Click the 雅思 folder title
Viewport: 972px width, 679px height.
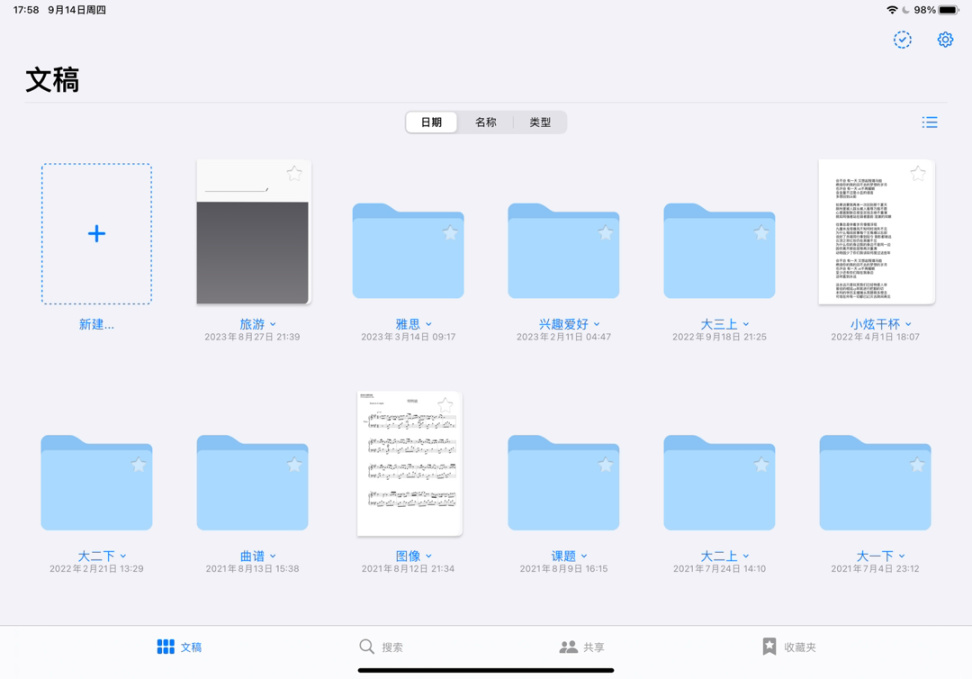pos(408,324)
